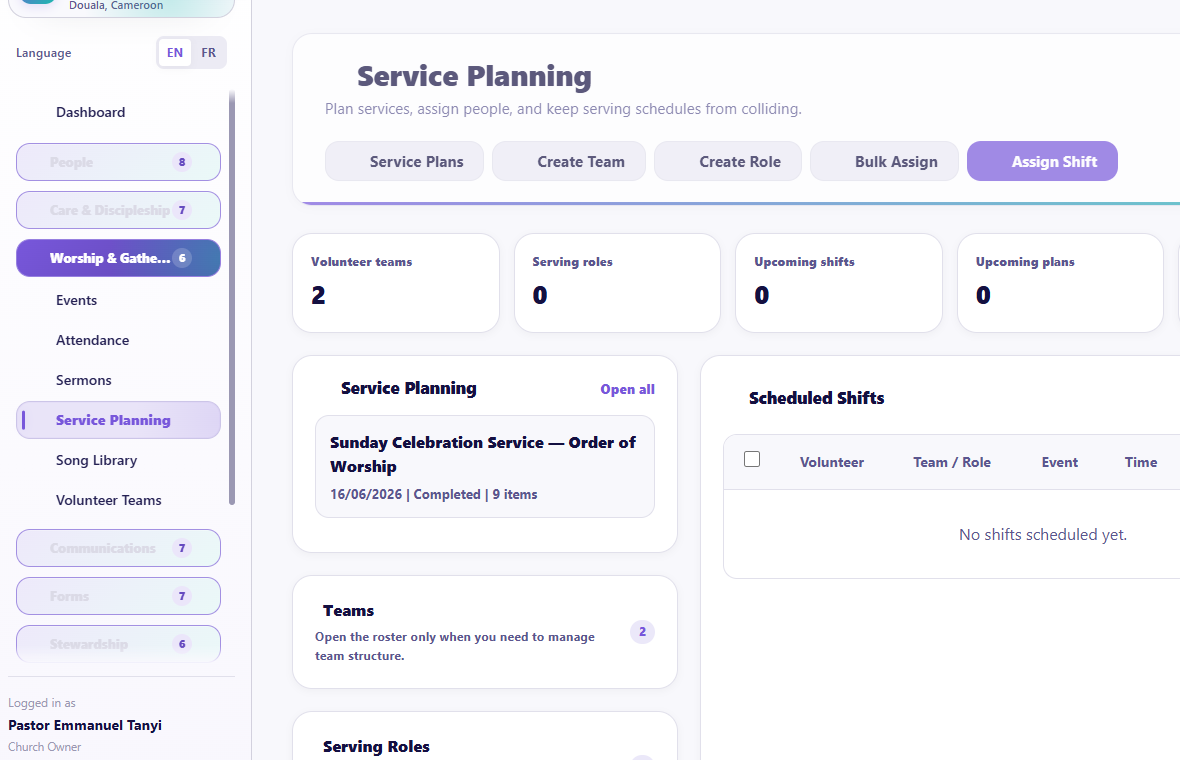
Task: Open the Song Library
Action: point(118,460)
